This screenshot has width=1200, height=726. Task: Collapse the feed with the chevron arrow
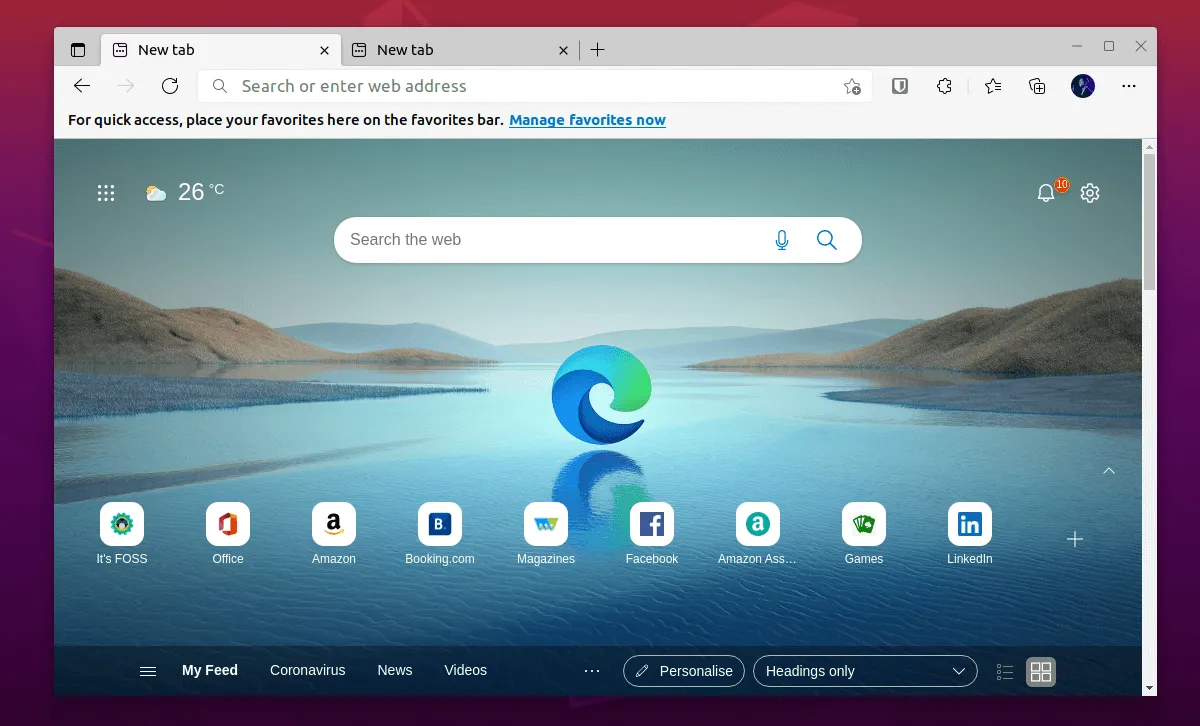(x=1108, y=470)
